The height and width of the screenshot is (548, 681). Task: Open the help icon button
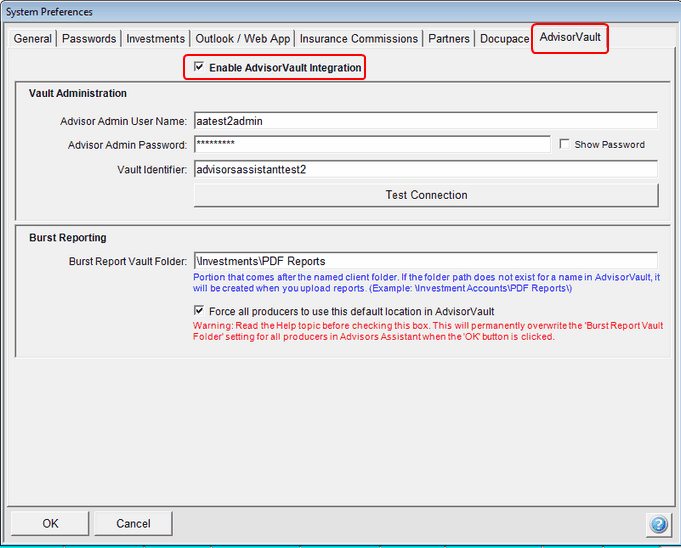click(658, 524)
